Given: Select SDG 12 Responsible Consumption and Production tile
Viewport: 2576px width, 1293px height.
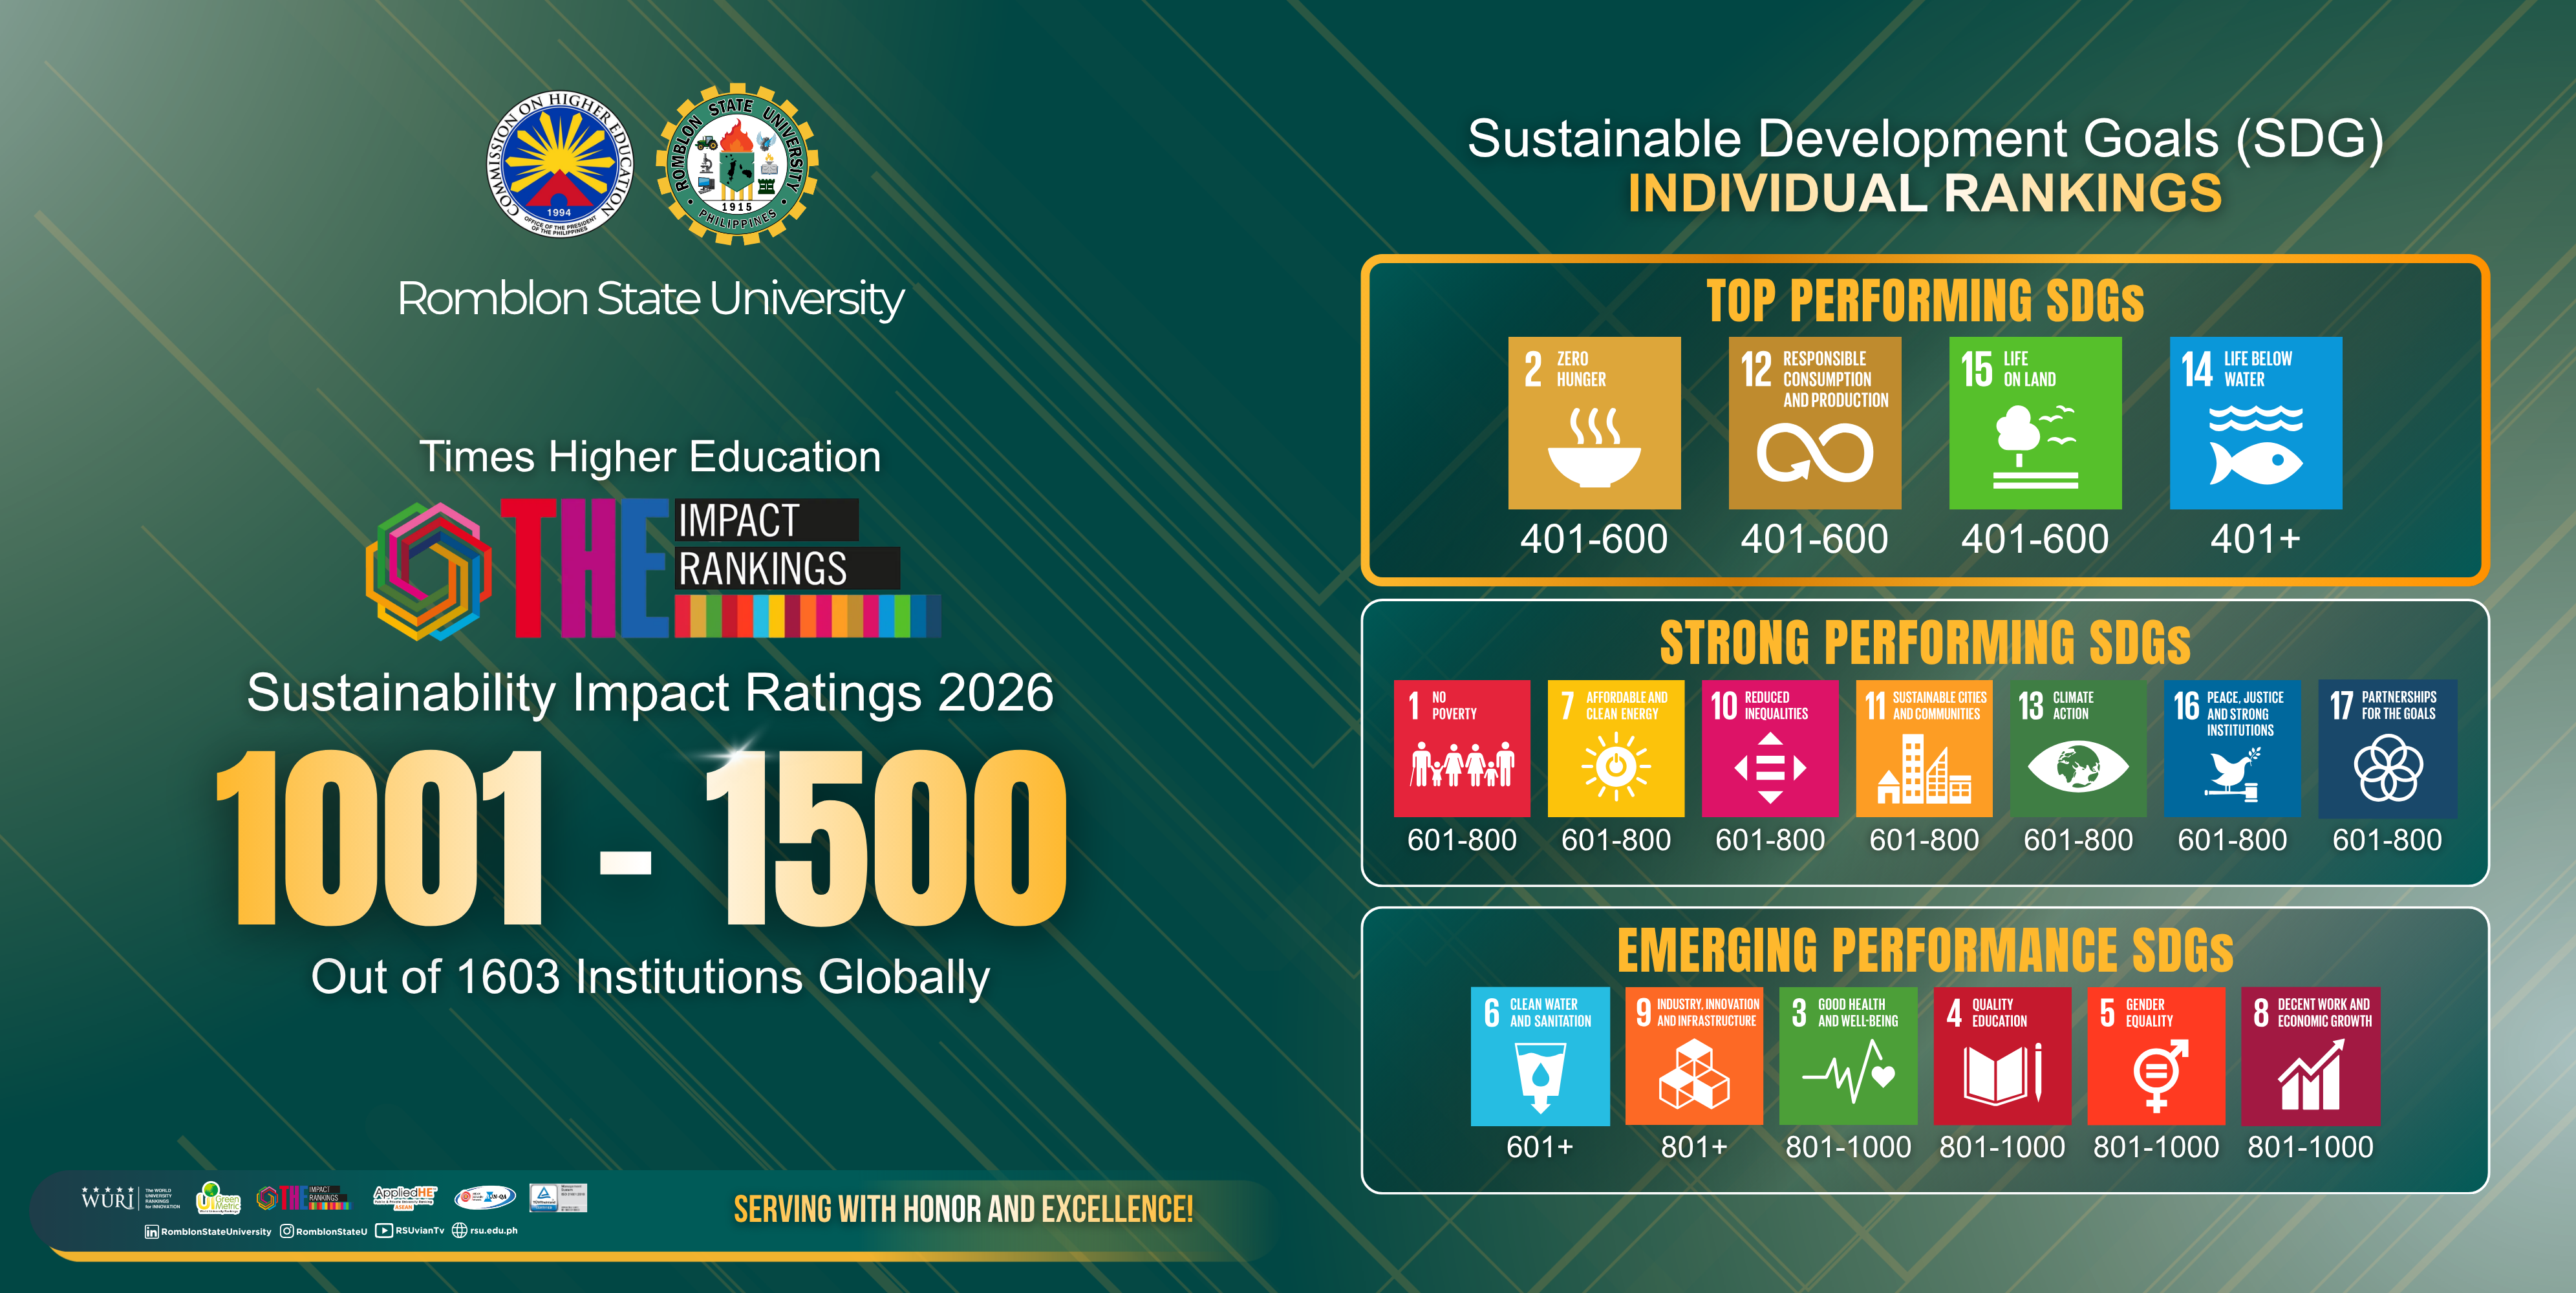Looking at the screenshot, I should [x=1815, y=423].
